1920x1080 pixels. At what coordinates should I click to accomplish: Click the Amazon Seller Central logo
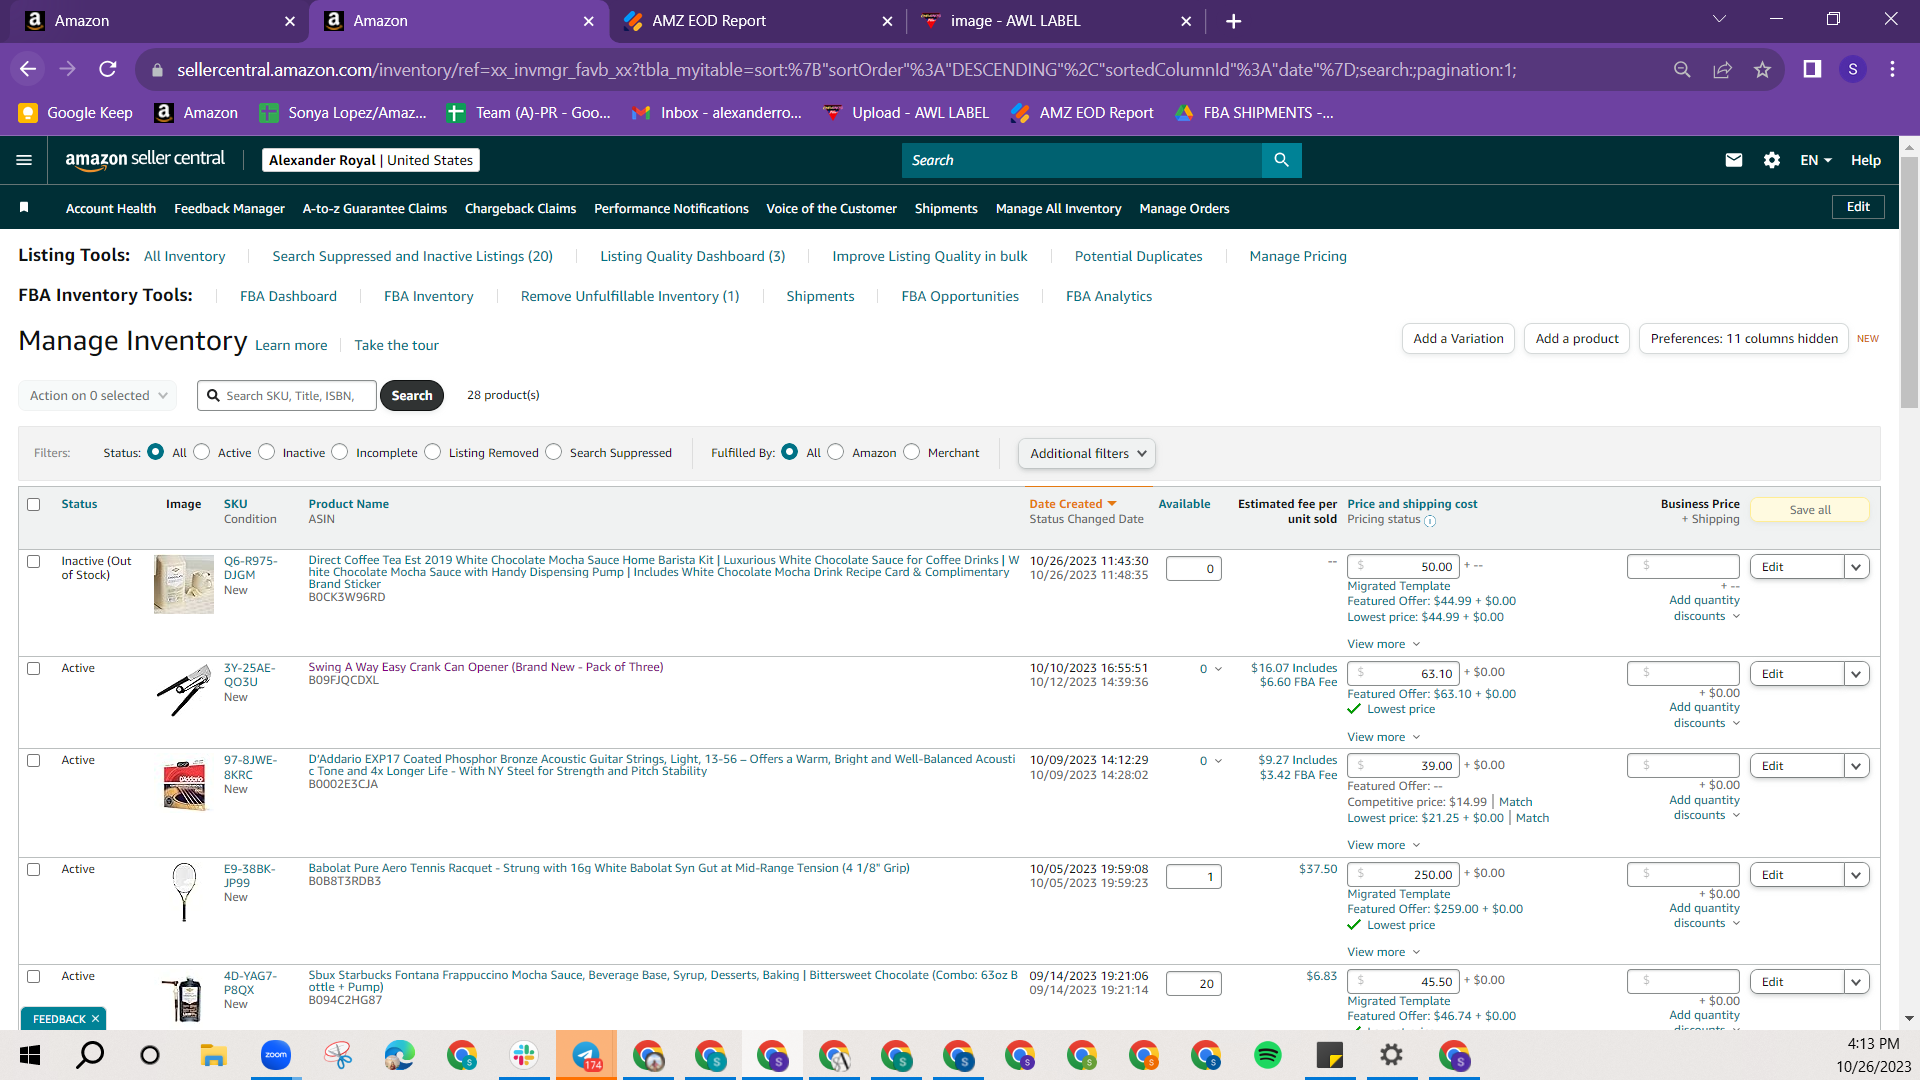[x=145, y=160]
